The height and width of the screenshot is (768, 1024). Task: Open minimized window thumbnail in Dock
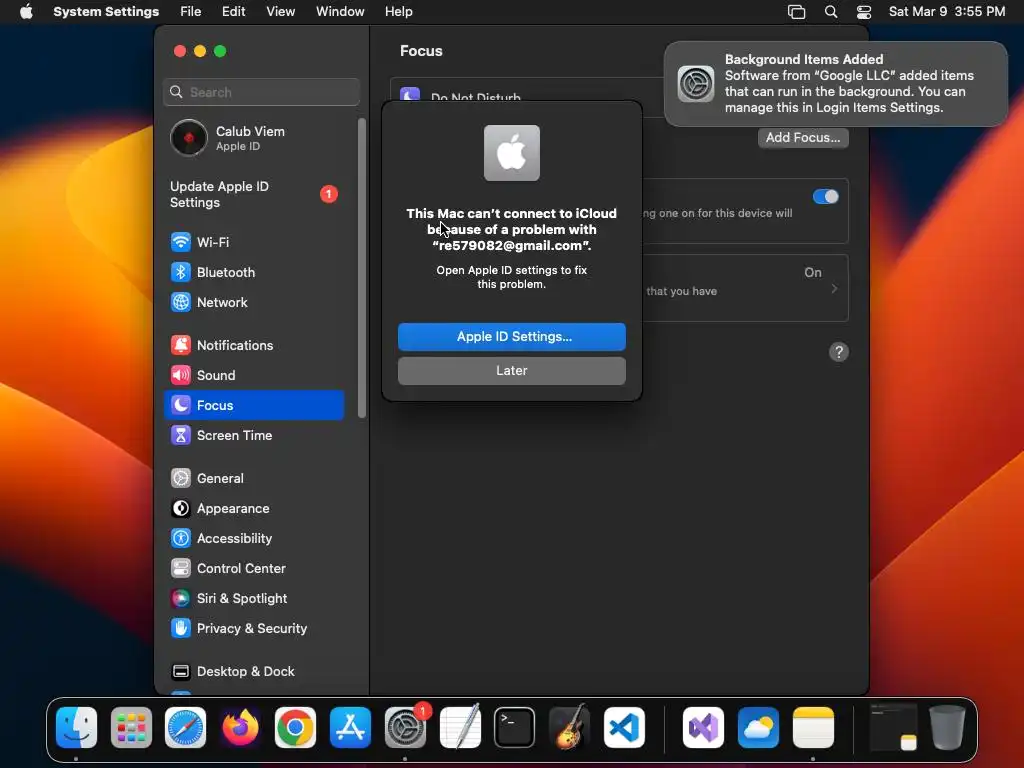click(x=893, y=728)
